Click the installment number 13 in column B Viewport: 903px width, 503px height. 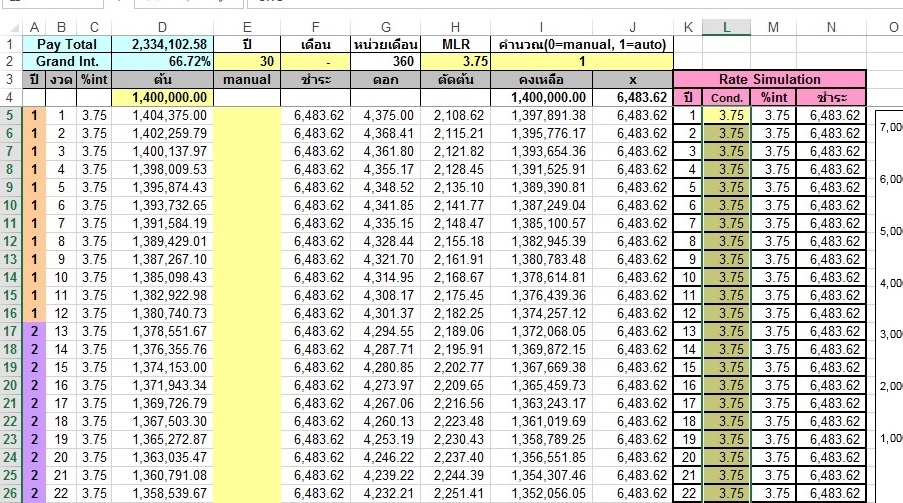[61, 331]
